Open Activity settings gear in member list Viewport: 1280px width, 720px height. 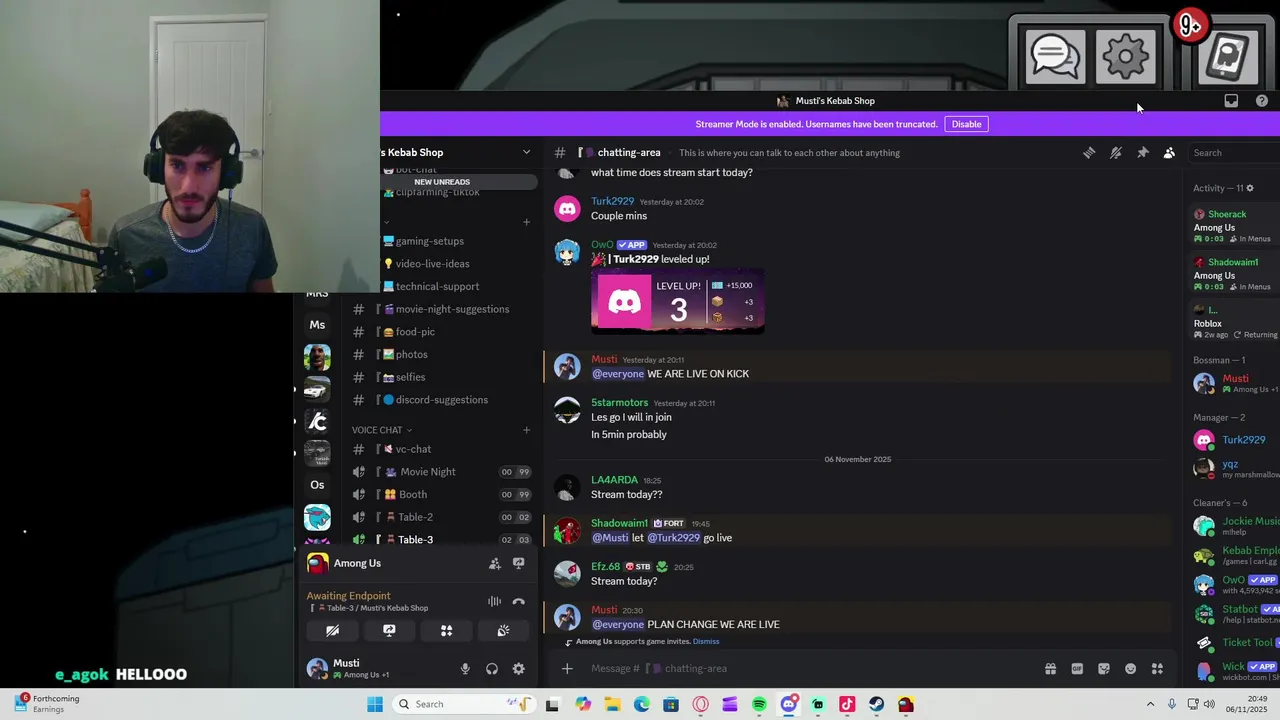click(1249, 188)
